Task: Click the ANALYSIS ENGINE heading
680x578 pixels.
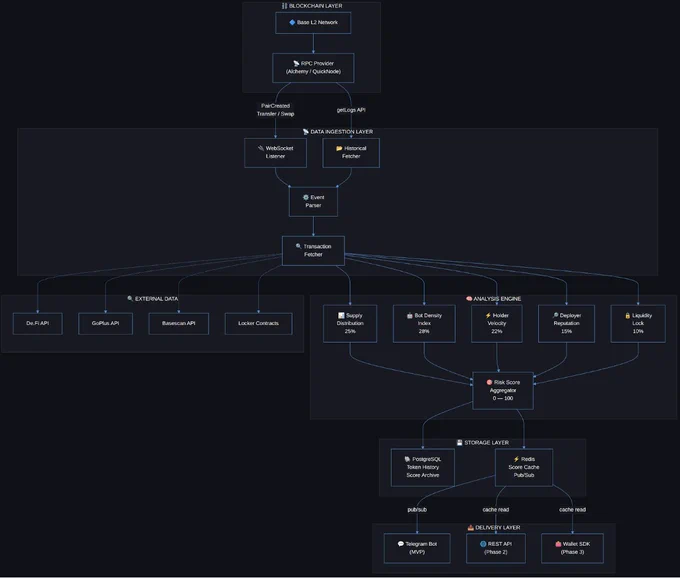Action: click(x=497, y=299)
